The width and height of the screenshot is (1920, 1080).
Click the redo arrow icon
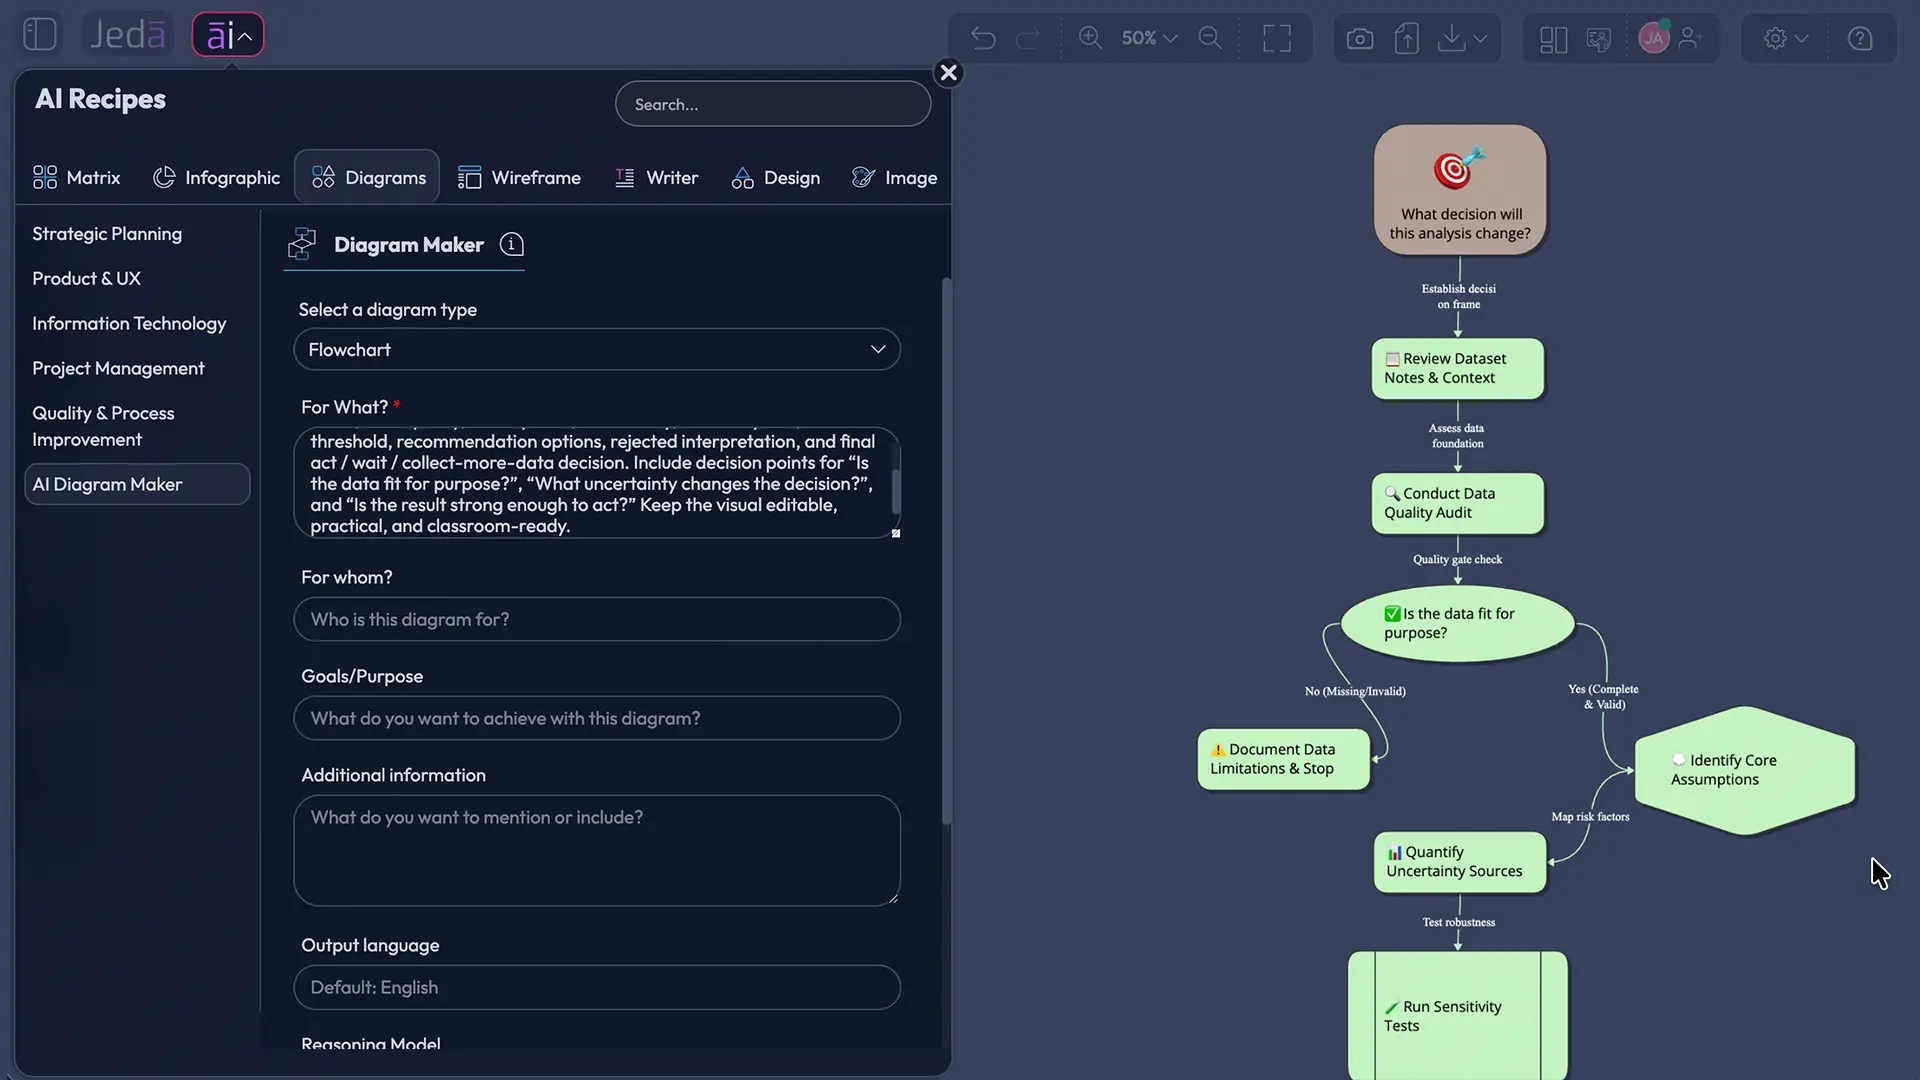point(1028,39)
